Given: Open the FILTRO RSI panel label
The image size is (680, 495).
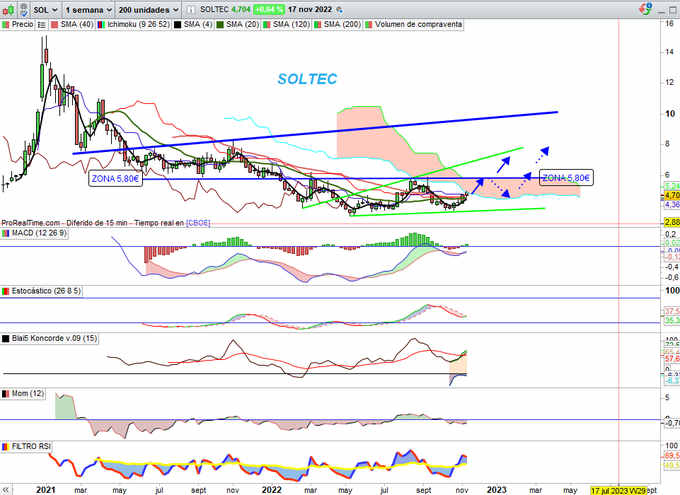Looking at the screenshot, I should click(x=31, y=446).
